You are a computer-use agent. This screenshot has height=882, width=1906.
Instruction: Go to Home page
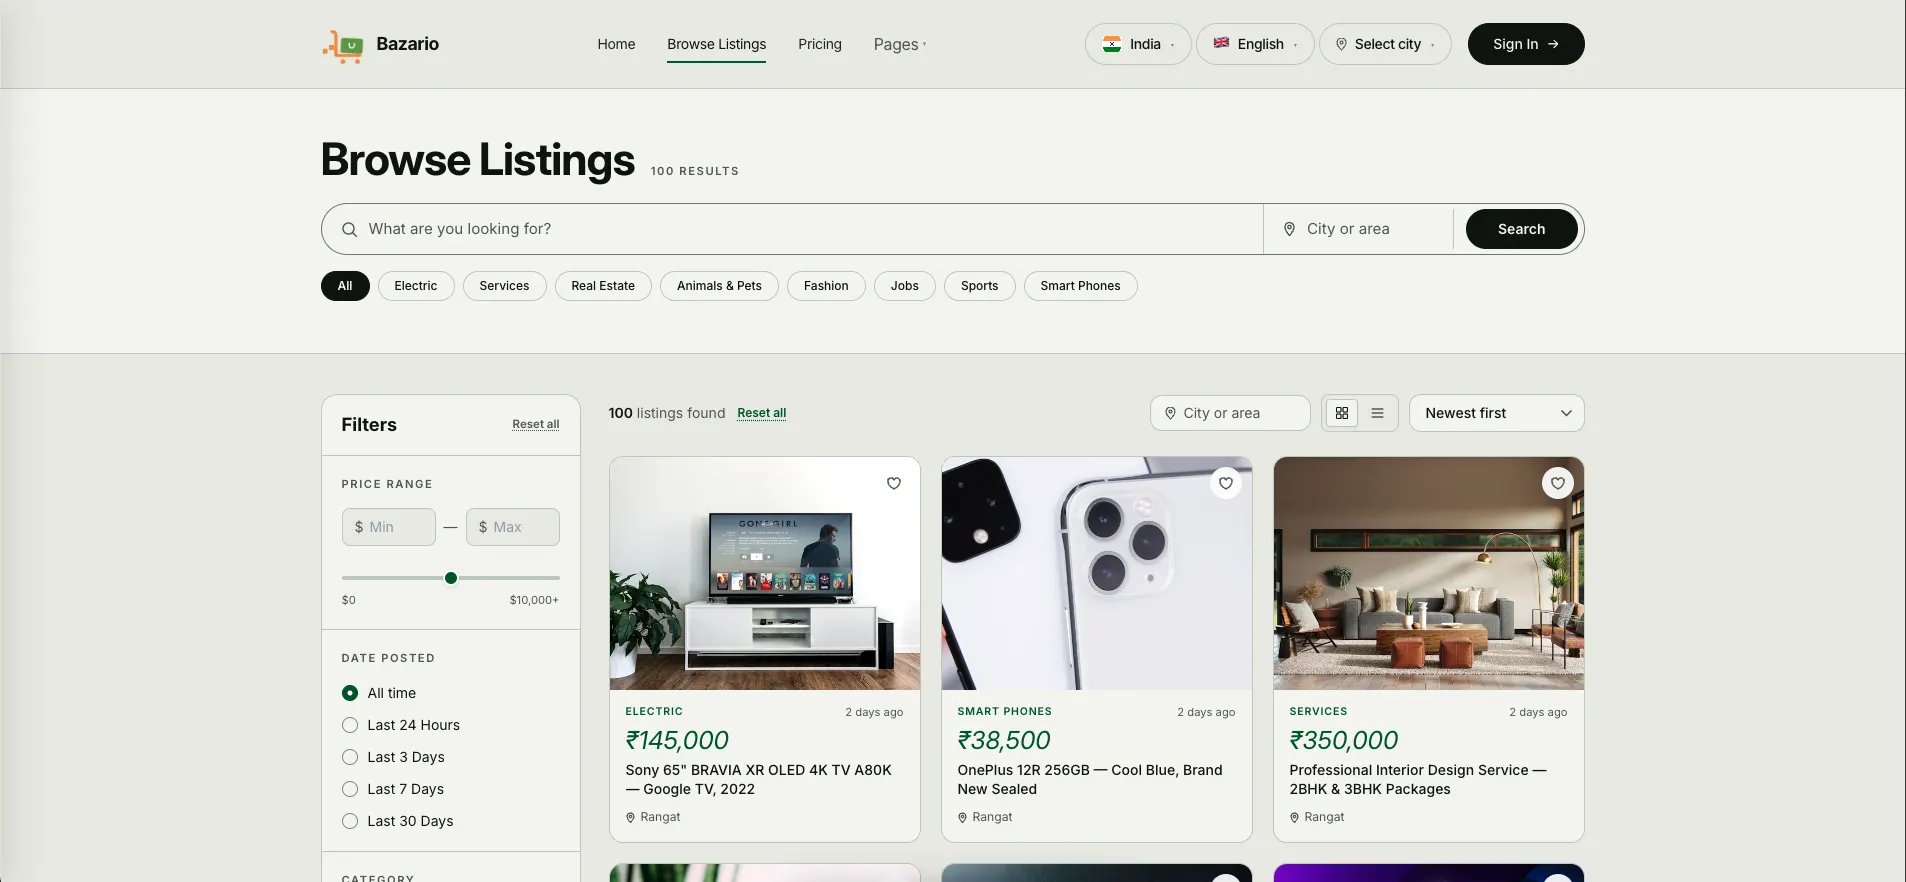pos(616,44)
